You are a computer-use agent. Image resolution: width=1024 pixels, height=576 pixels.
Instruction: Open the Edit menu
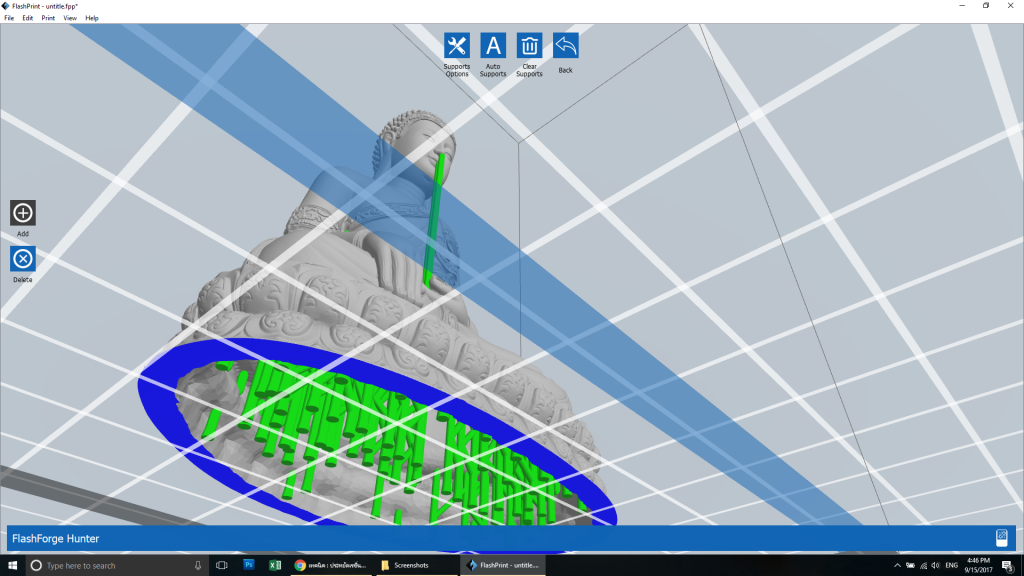tap(27, 18)
